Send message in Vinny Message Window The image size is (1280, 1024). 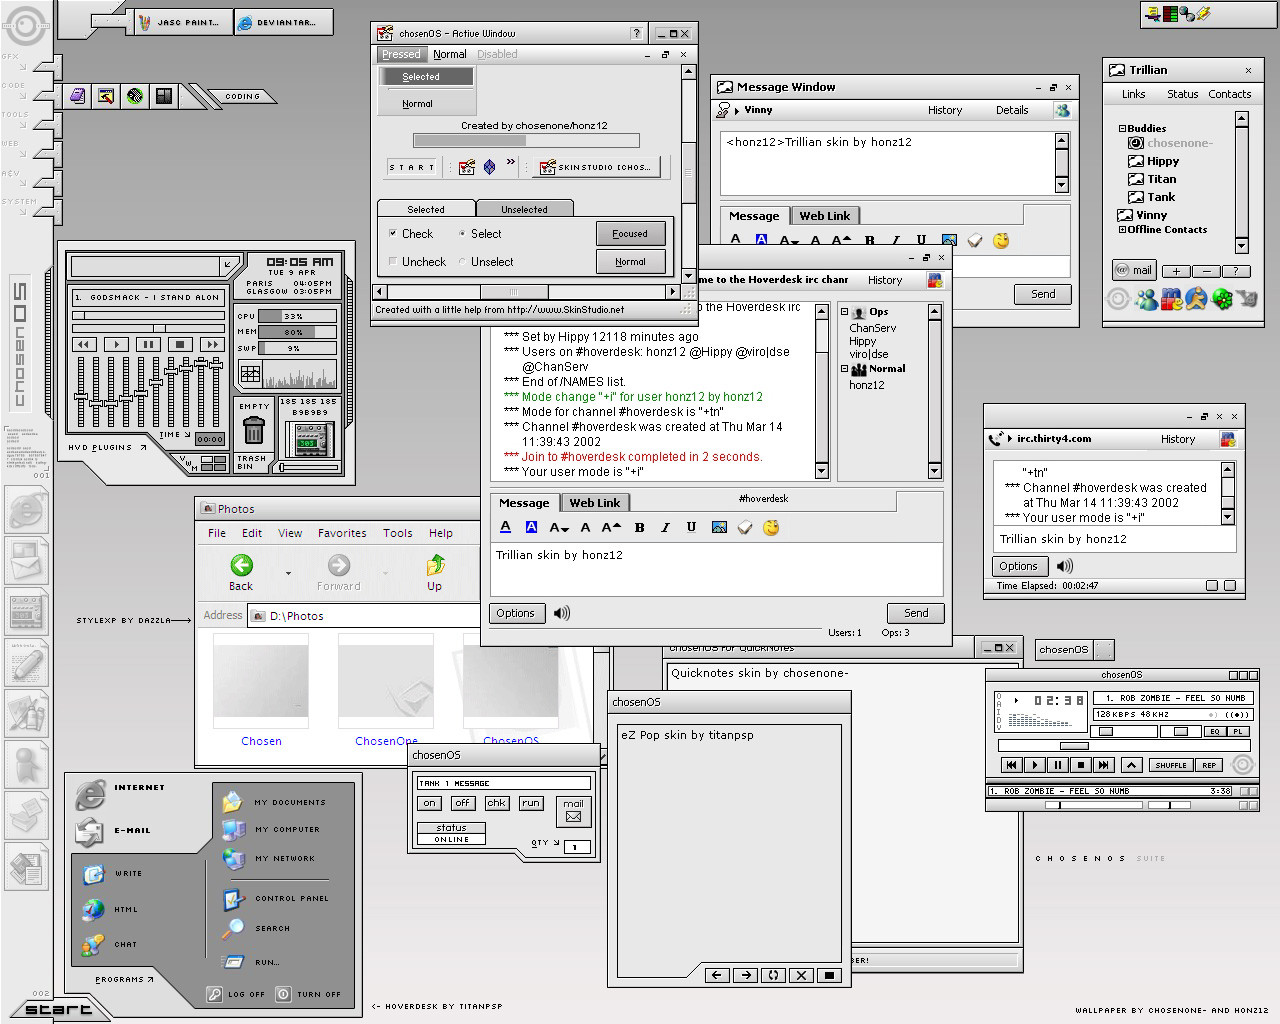click(1043, 294)
